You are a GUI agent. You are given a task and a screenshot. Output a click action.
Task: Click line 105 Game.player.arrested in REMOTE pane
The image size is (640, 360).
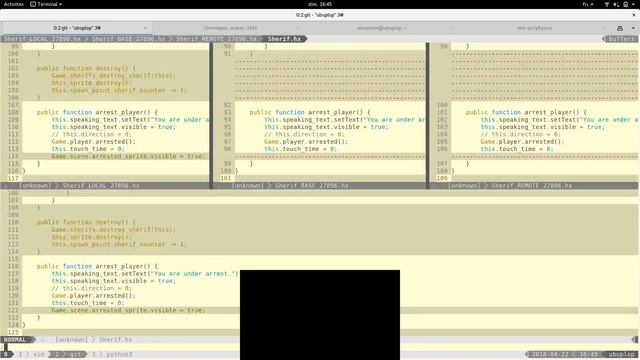[522, 141]
